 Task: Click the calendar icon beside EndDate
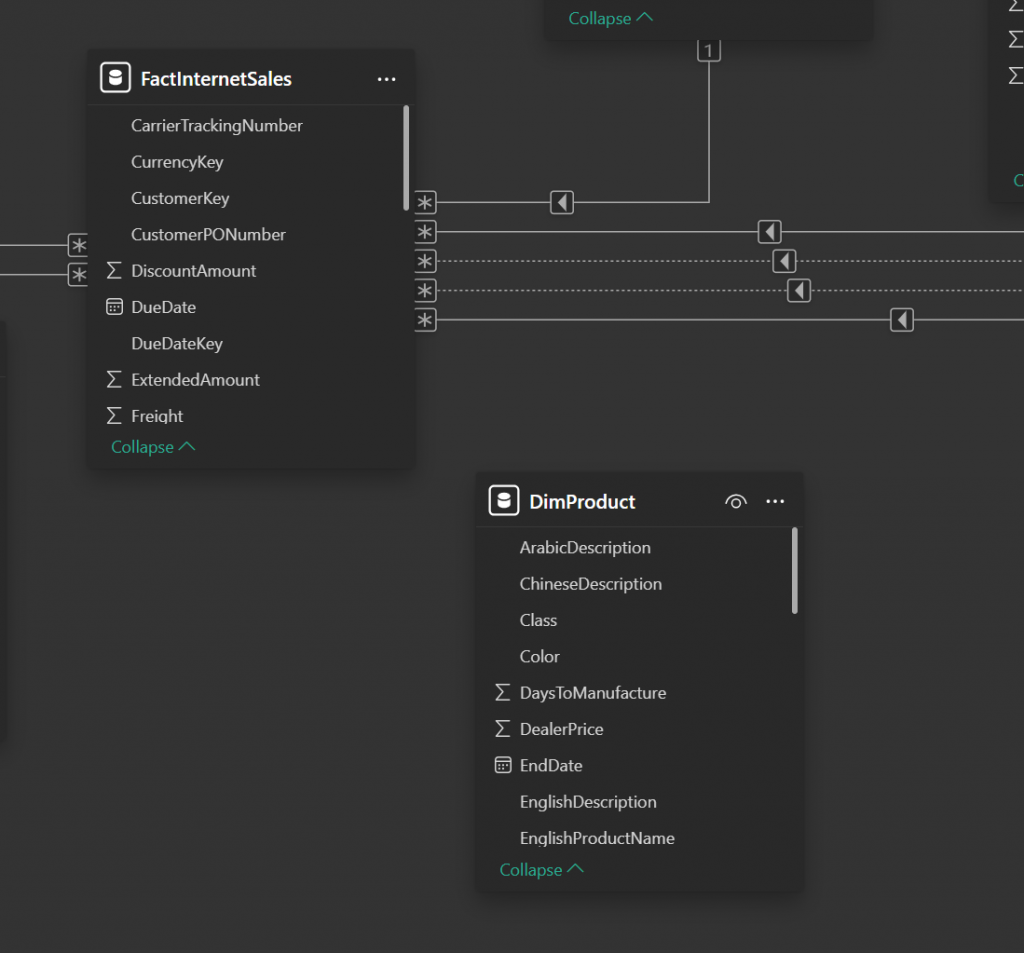[503, 765]
